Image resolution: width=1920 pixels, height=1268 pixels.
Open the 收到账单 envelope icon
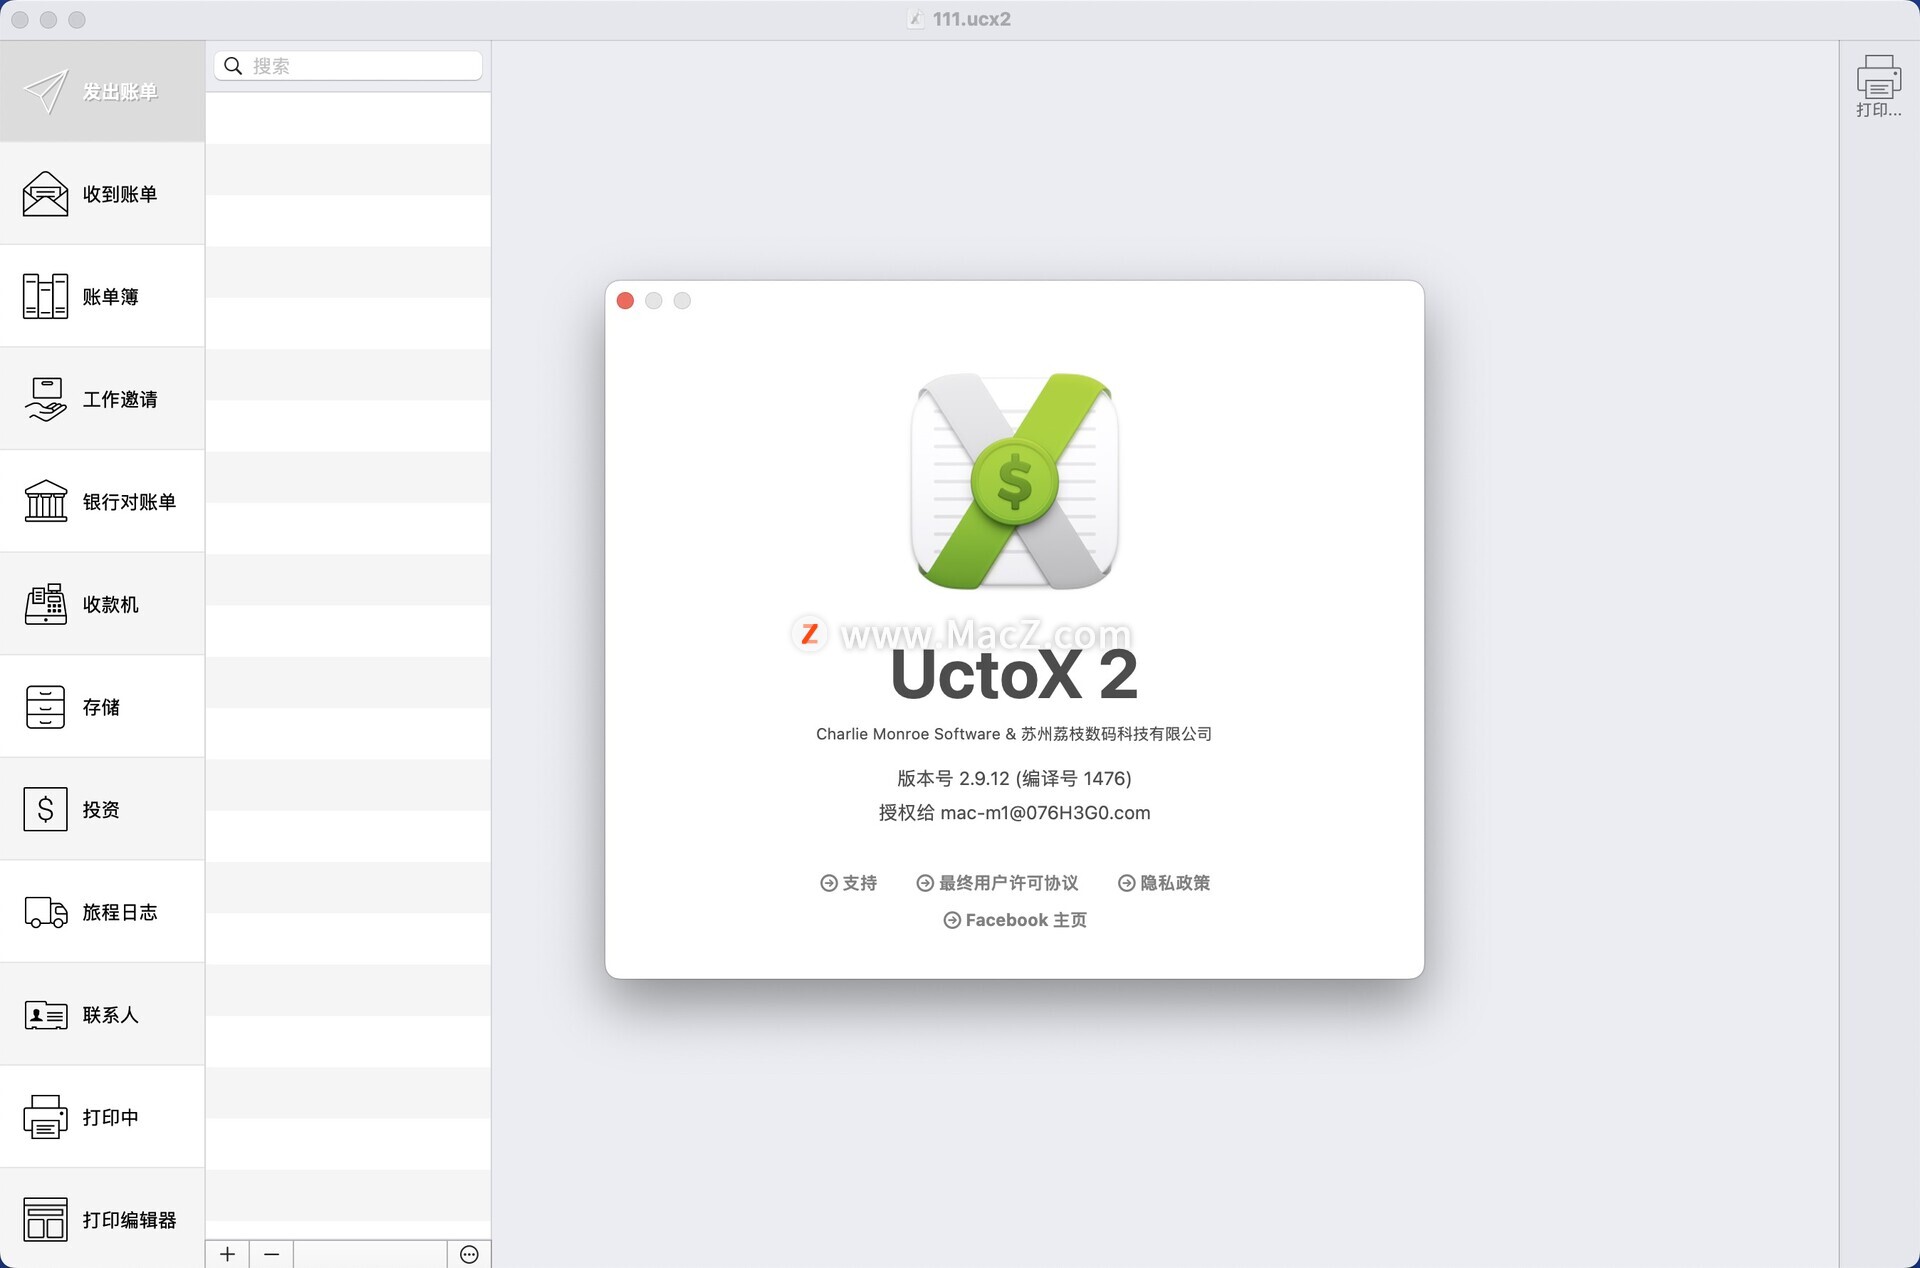(45, 194)
